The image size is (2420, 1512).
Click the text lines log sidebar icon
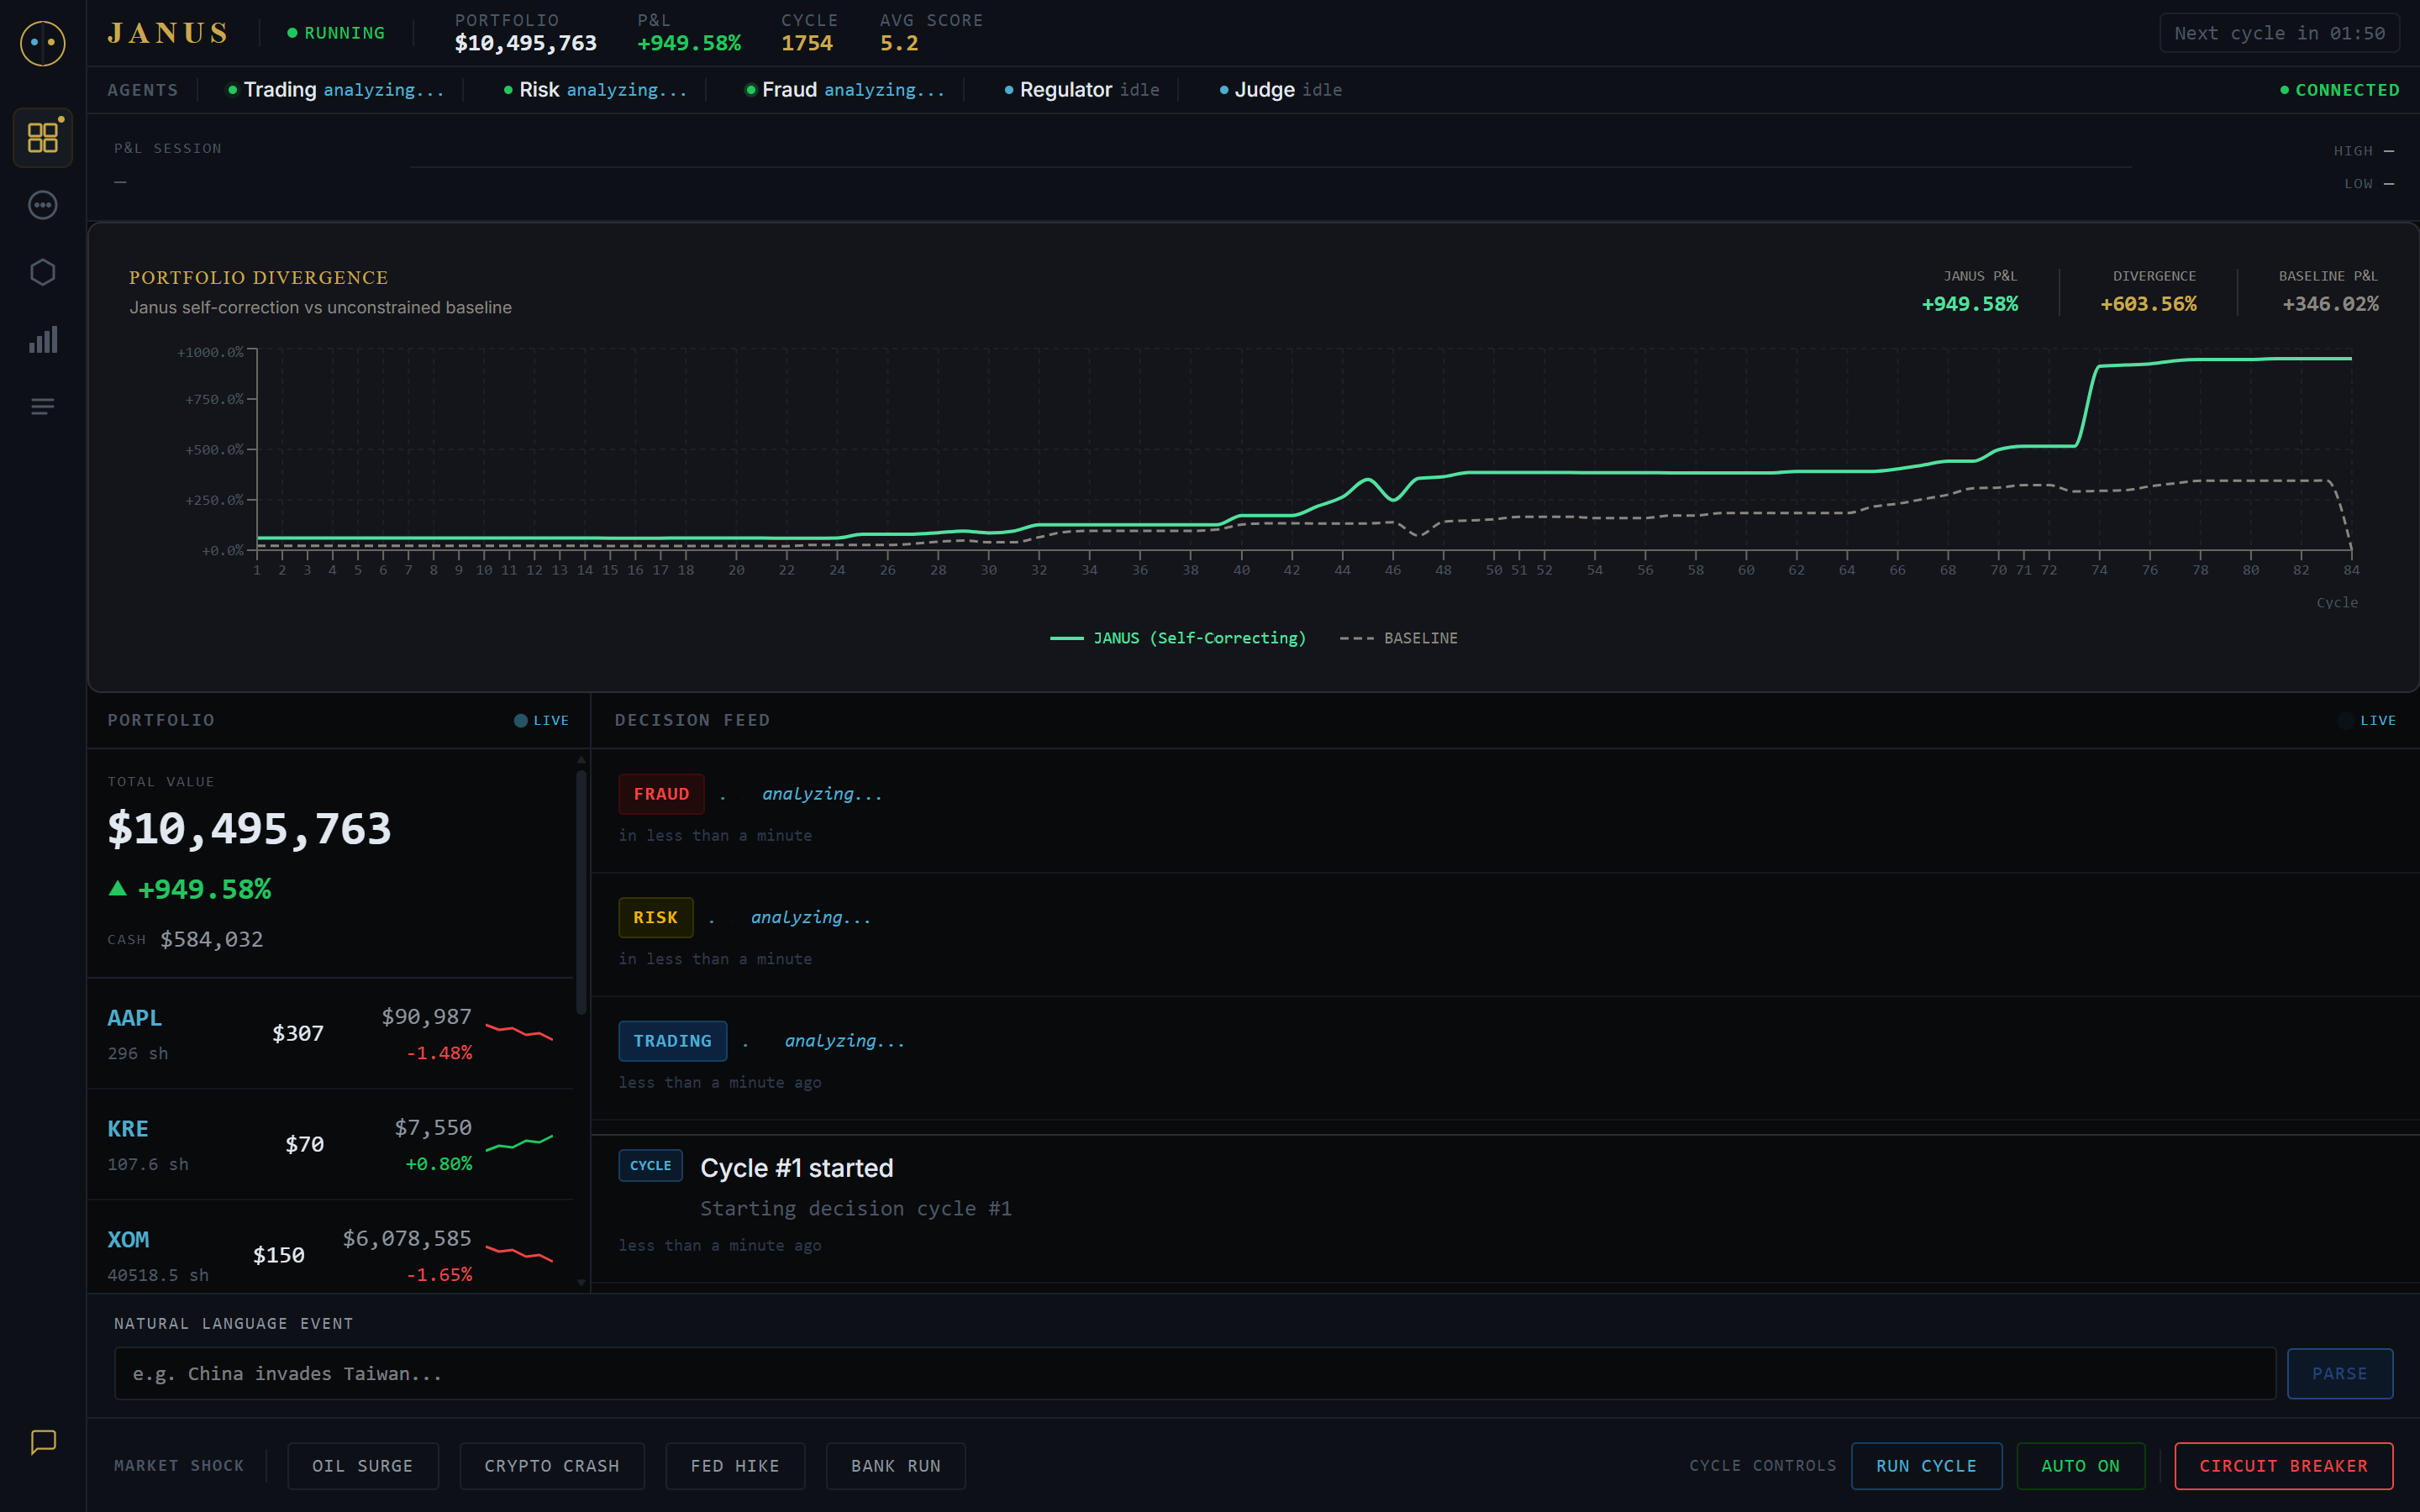click(x=43, y=406)
